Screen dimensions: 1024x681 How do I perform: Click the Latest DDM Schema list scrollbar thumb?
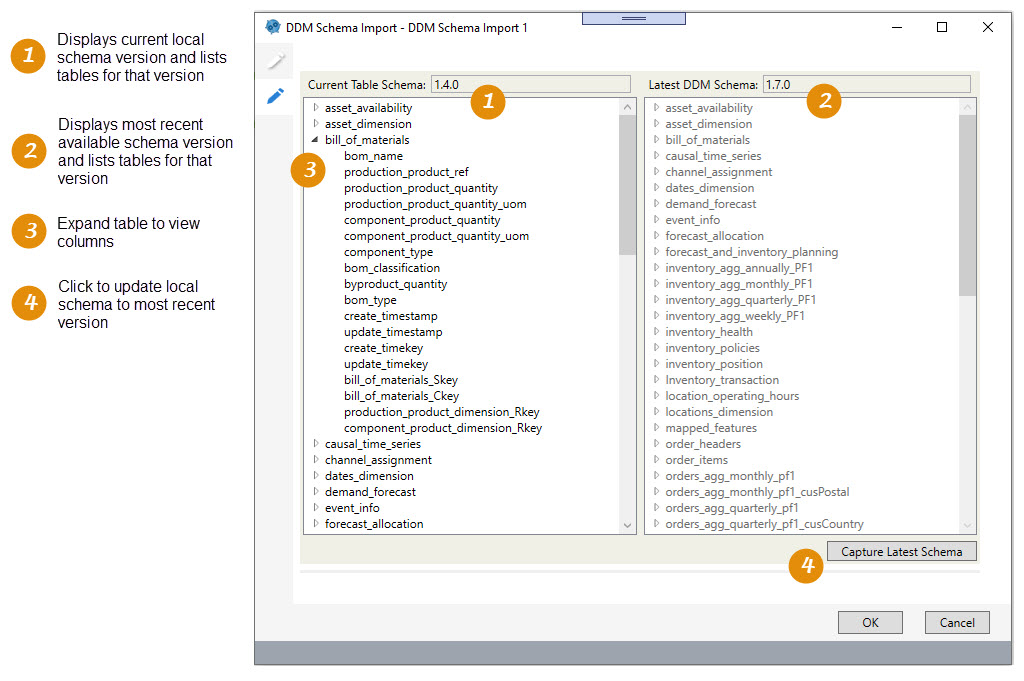click(968, 205)
